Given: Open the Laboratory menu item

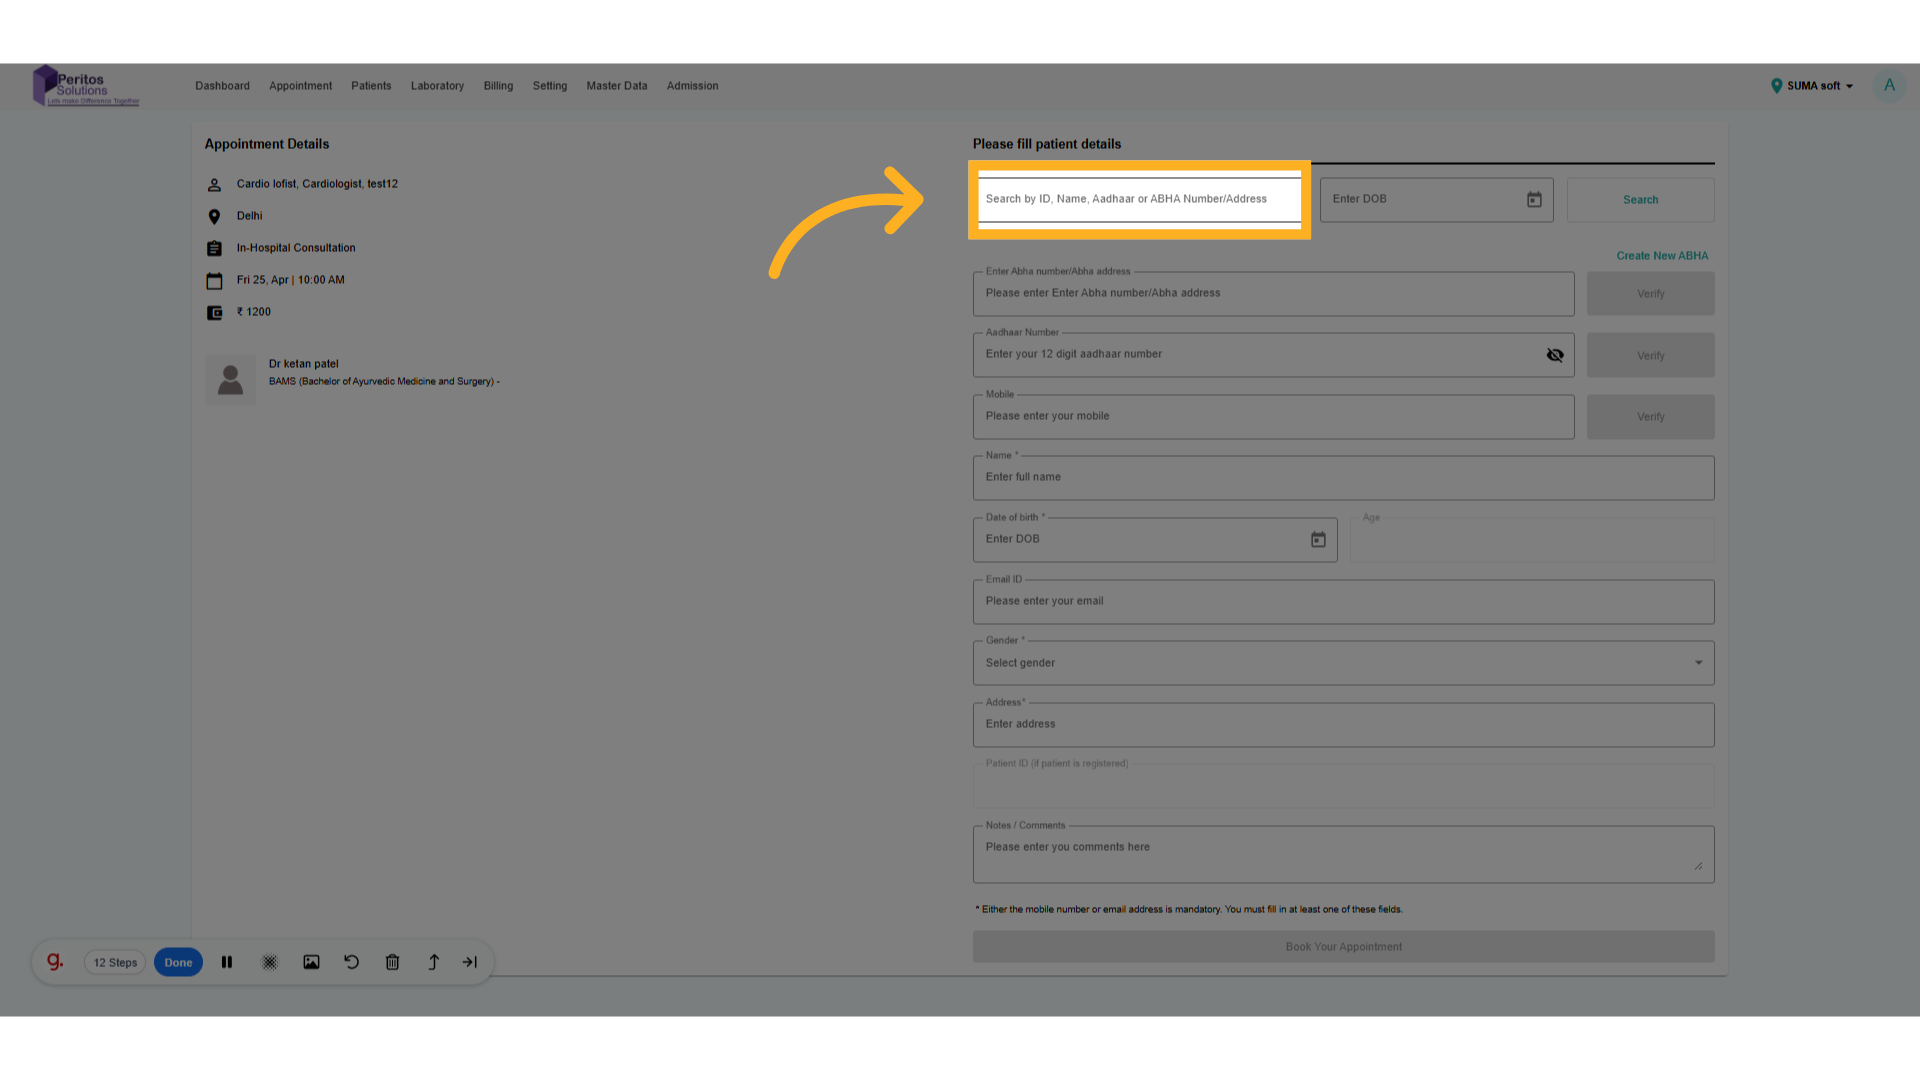Looking at the screenshot, I should click(437, 86).
